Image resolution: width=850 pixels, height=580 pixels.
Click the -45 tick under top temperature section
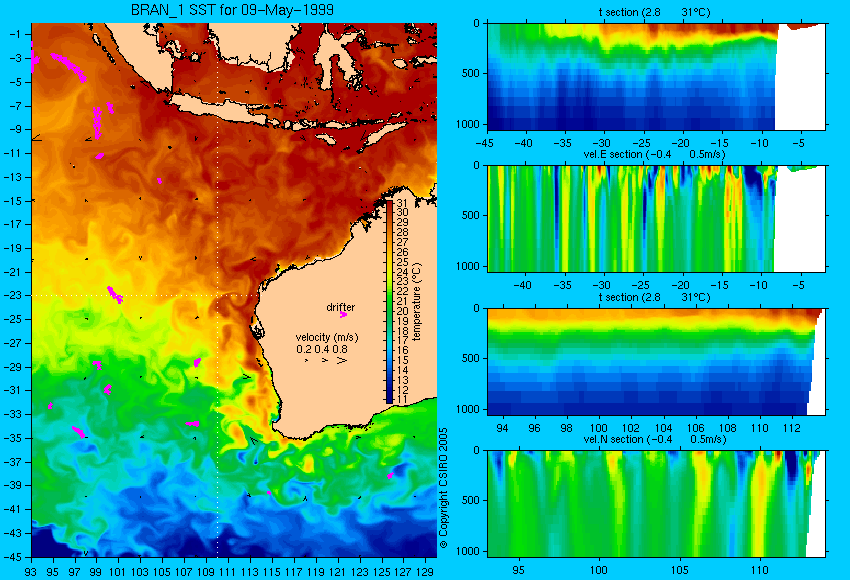pos(485,143)
